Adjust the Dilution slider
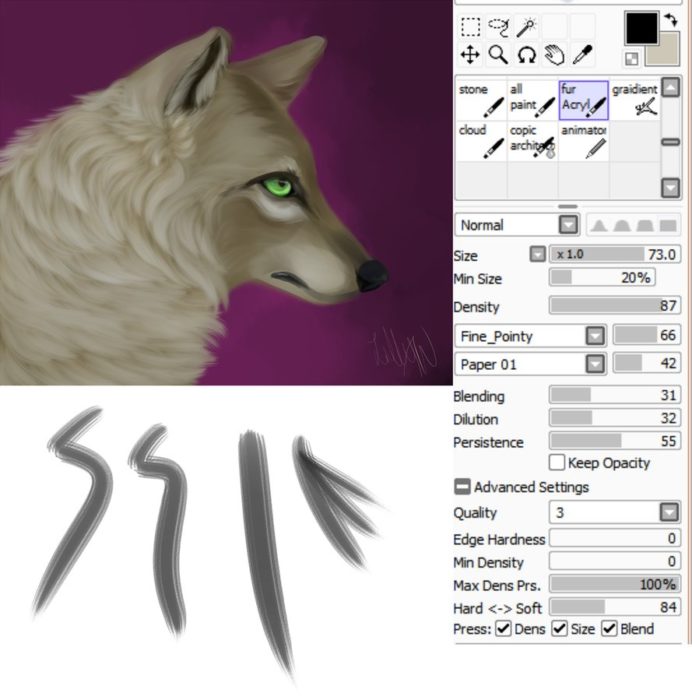 point(615,418)
